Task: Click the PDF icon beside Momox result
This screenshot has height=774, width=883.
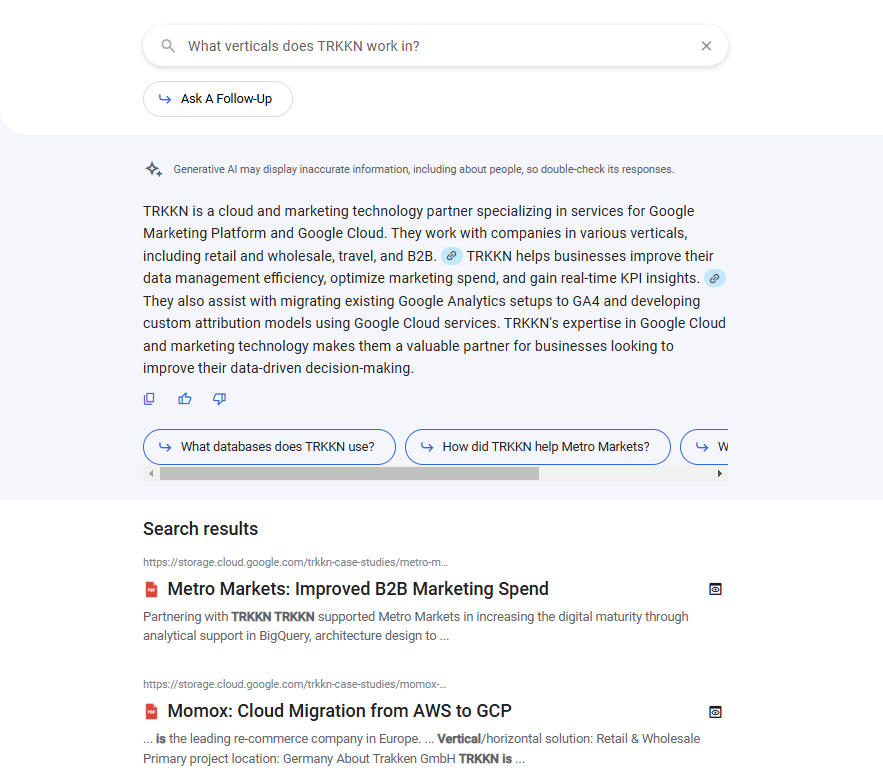Action: (x=151, y=711)
